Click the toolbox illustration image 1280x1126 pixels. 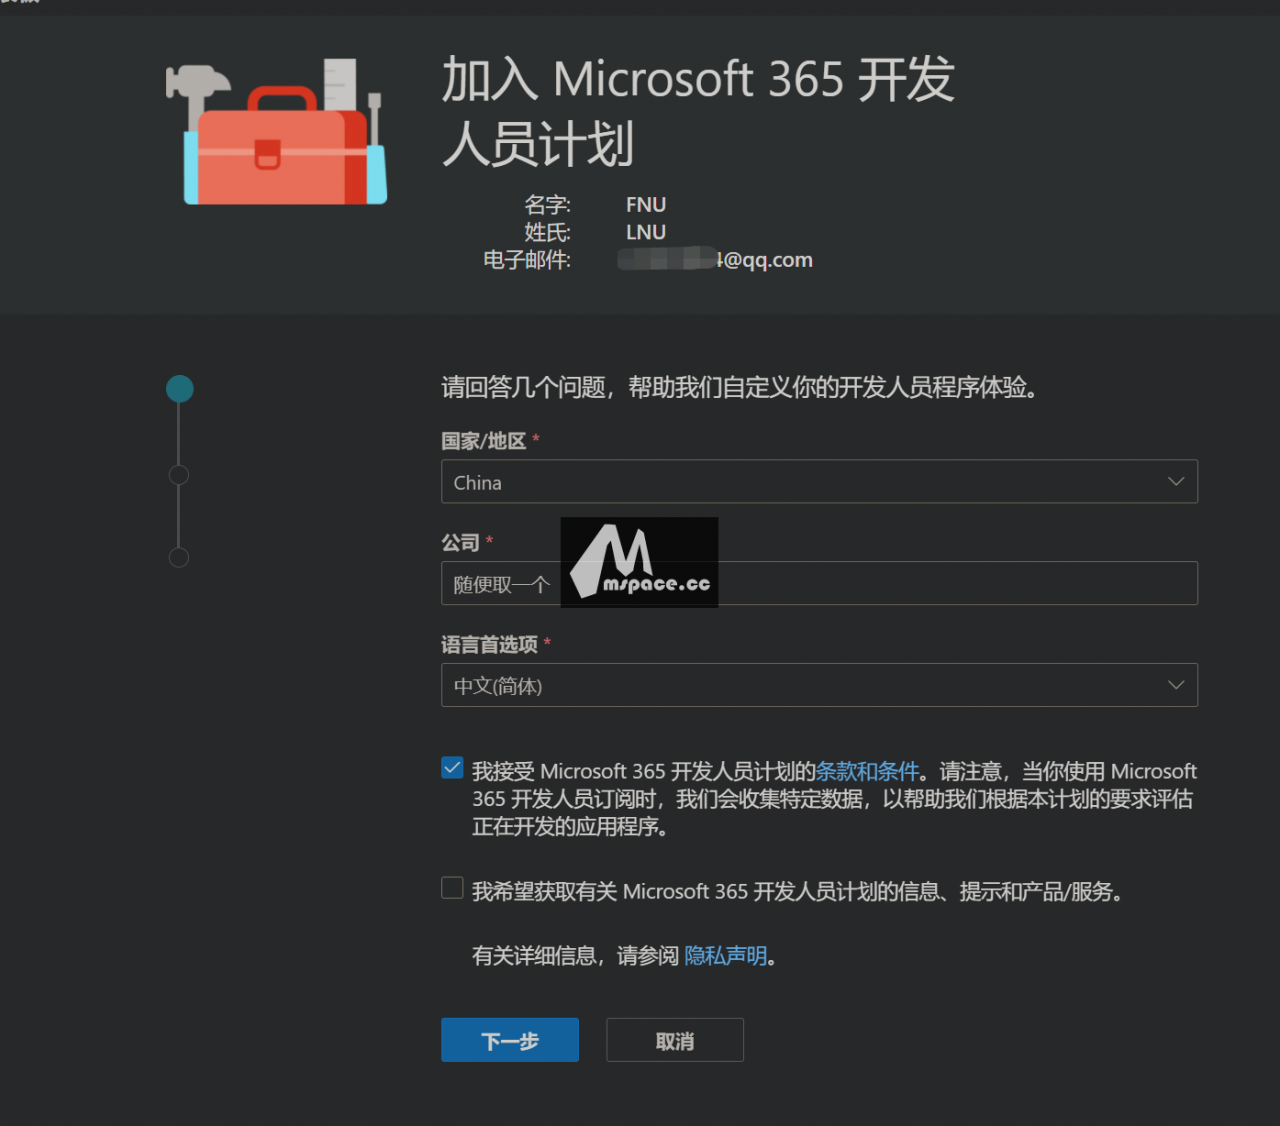pyautogui.click(x=277, y=131)
